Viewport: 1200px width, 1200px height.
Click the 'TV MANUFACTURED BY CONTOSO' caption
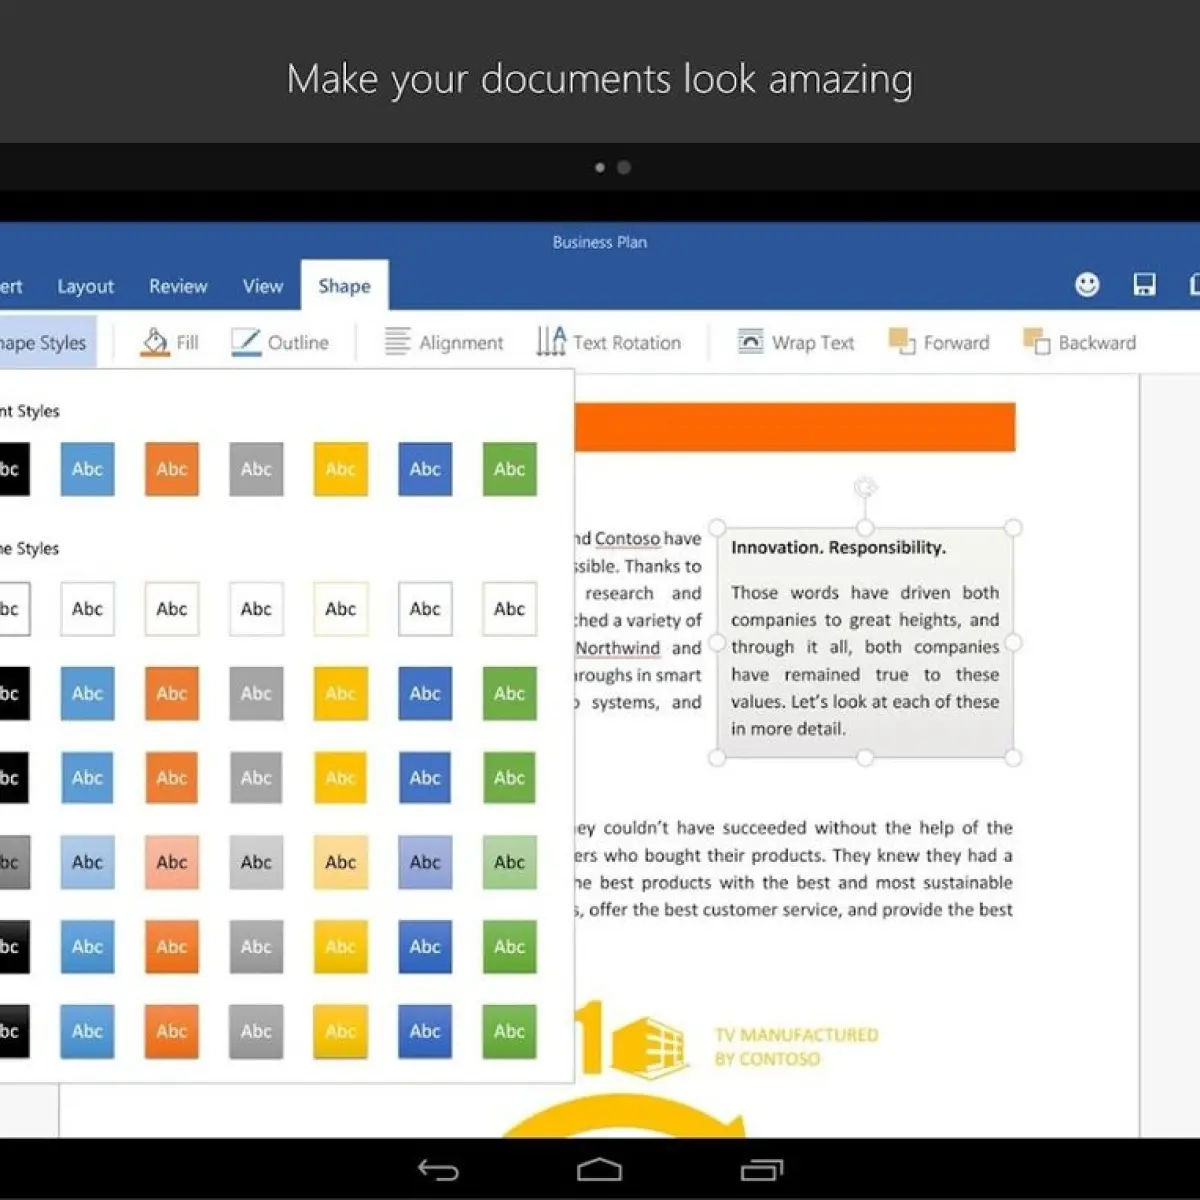pos(796,1047)
